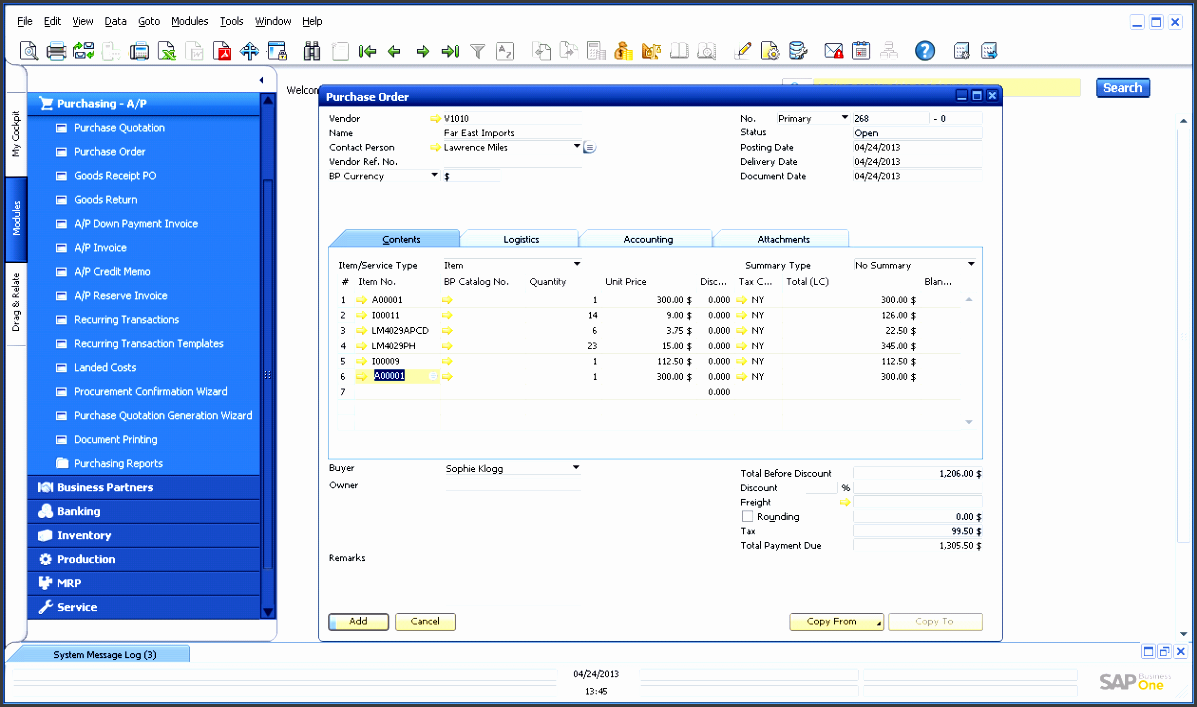Click the Add button
This screenshot has width=1197, height=707.
(359, 621)
